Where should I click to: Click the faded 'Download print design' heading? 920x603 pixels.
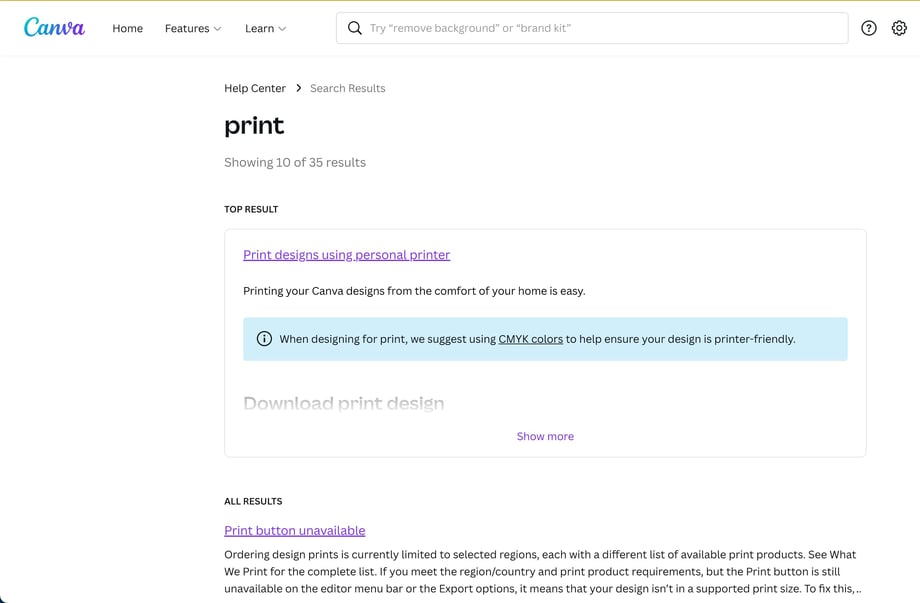(x=343, y=403)
